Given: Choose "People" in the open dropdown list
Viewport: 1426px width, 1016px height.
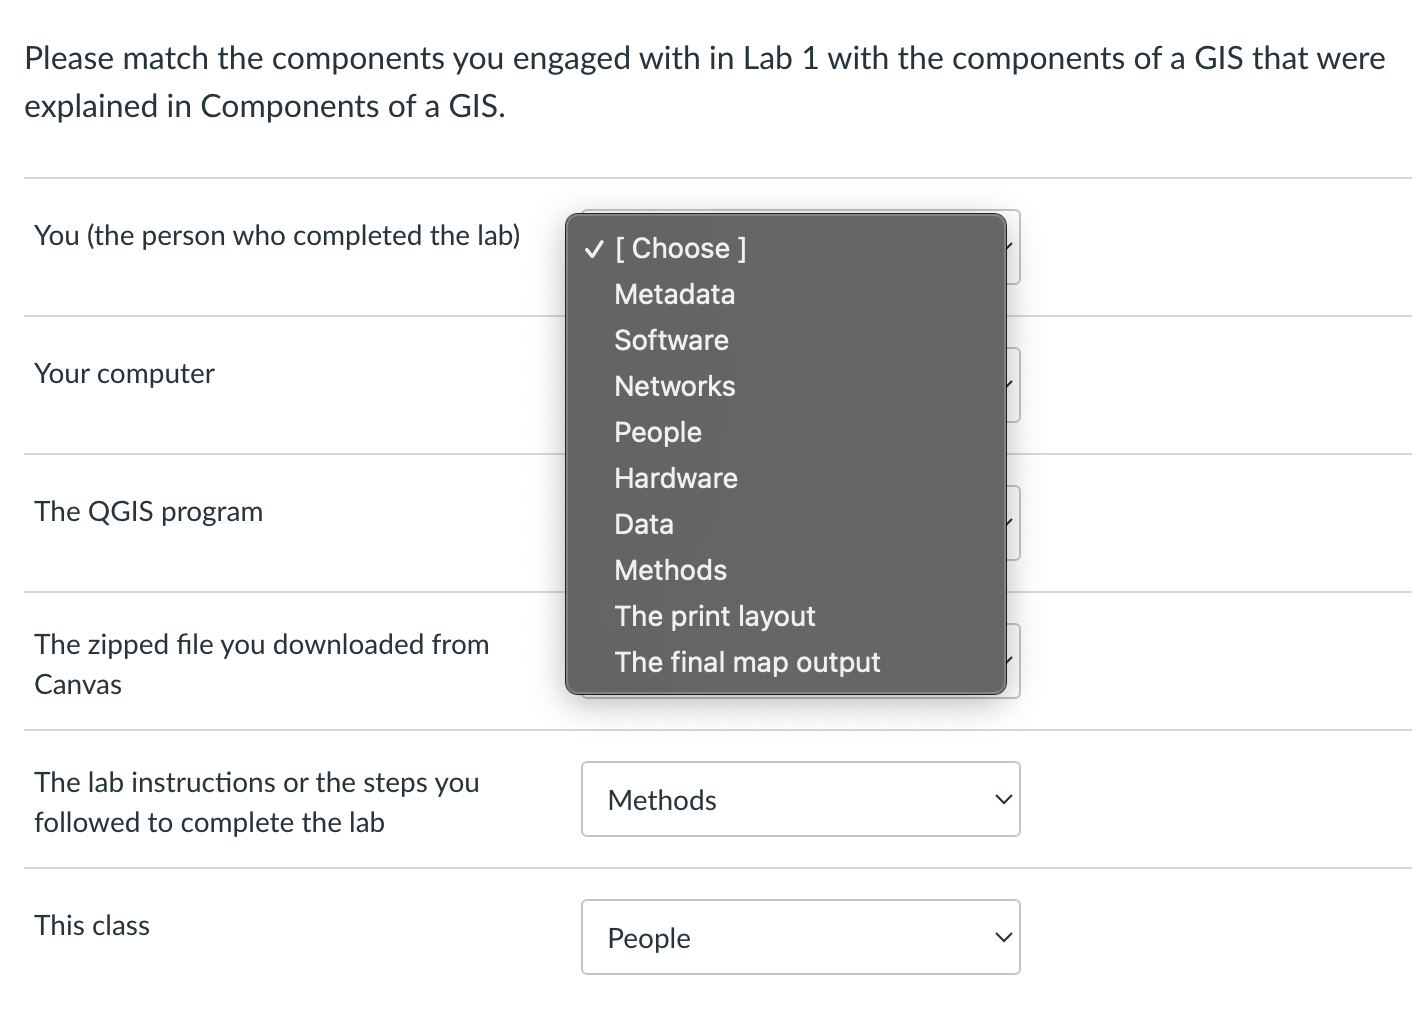Looking at the screenshot, I should [658, 432].
